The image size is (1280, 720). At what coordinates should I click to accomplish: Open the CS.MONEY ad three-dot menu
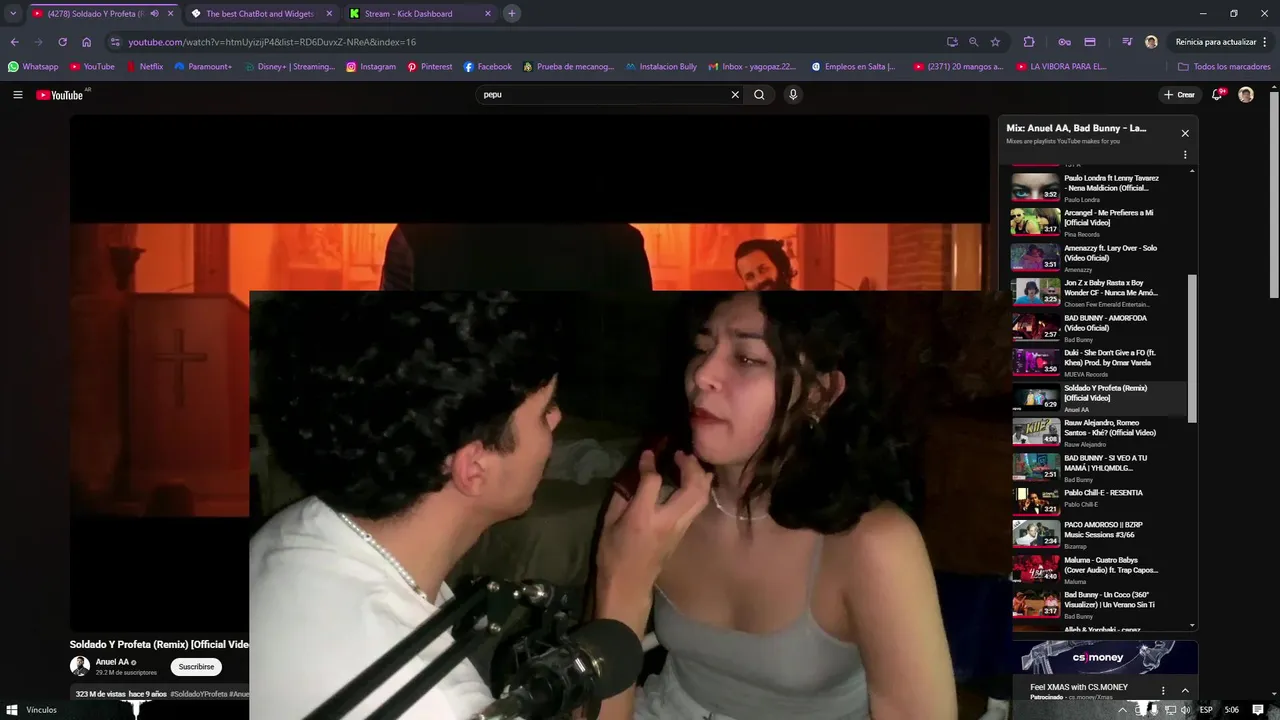click(1162, 690)
